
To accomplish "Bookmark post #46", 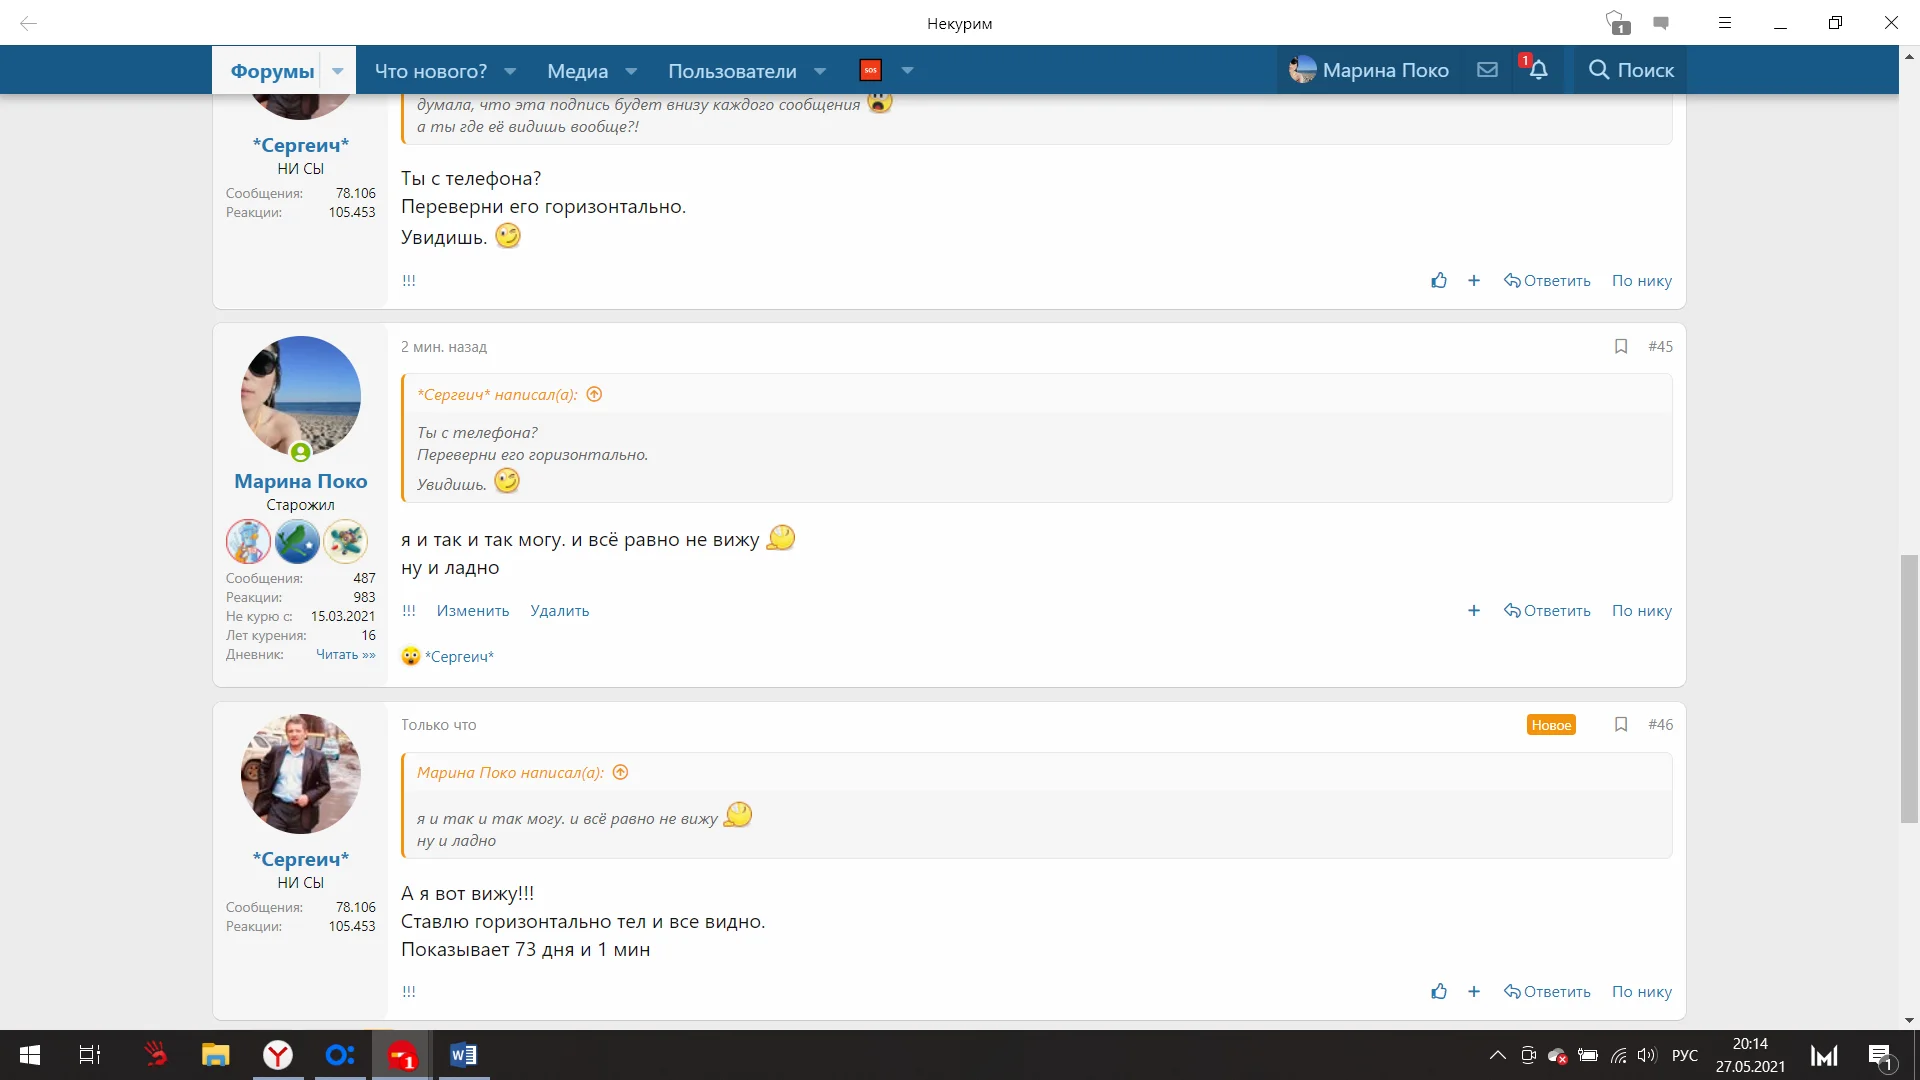I will coord(1621,724).
